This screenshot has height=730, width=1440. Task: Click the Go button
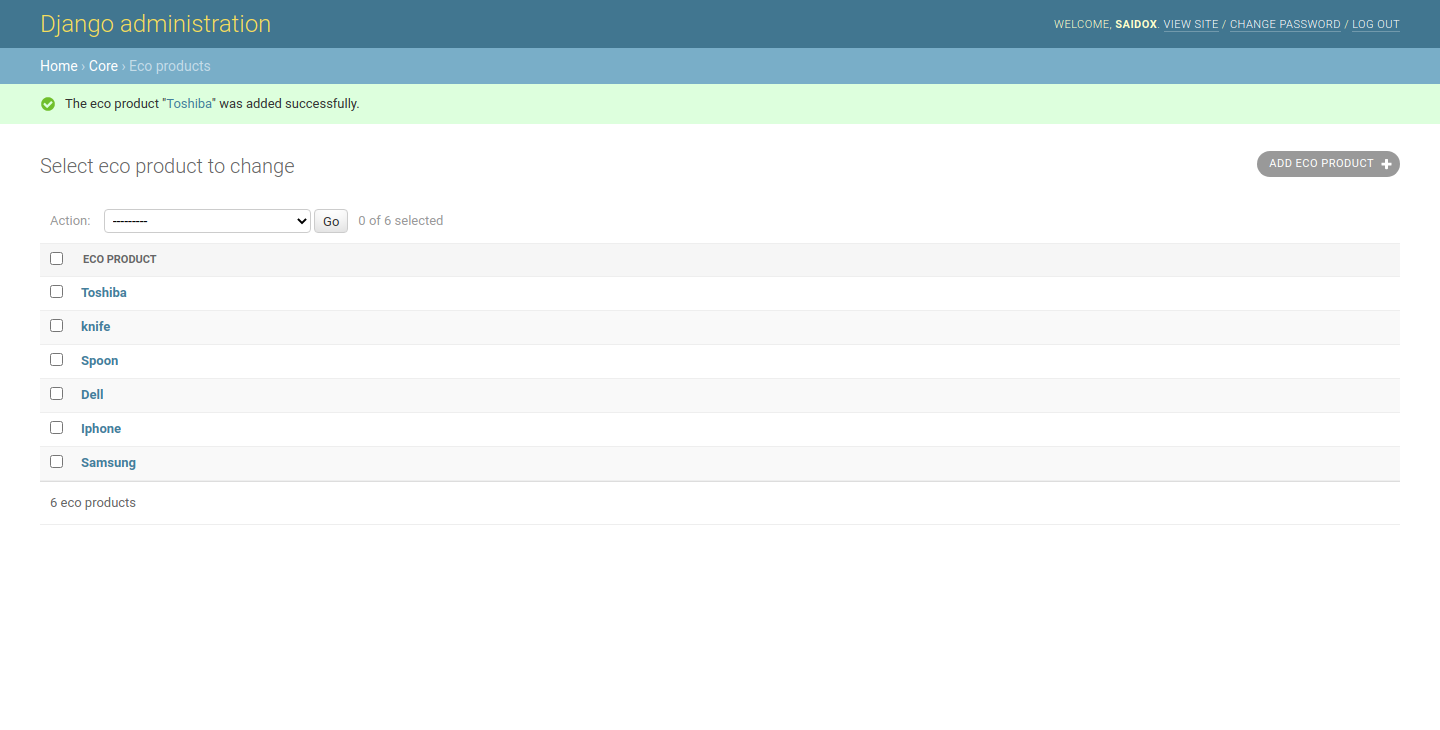(331, 221)
